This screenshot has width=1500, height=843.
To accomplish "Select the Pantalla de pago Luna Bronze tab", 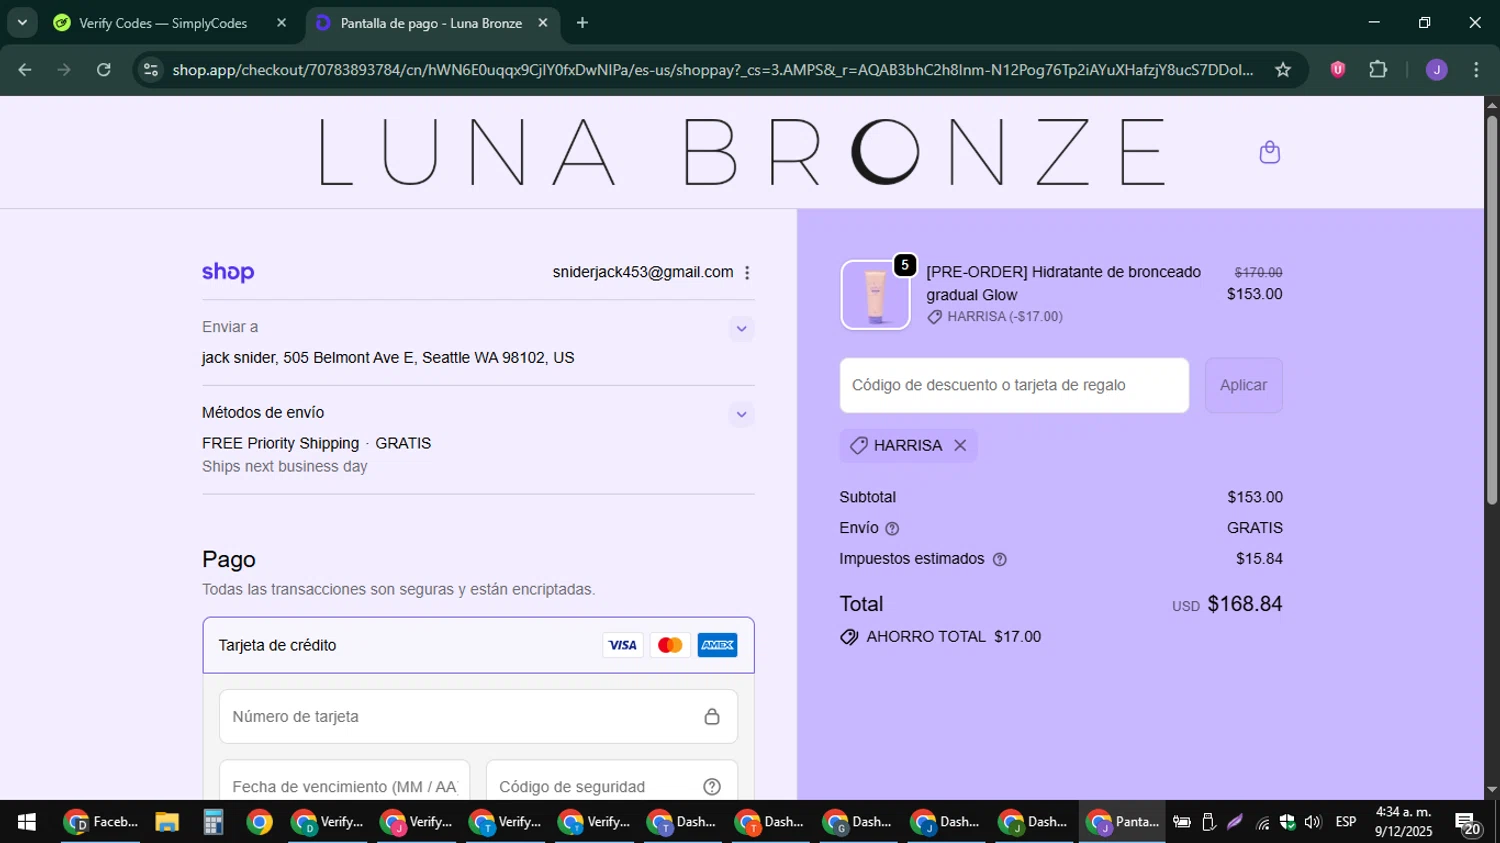I will click(431, 23).
